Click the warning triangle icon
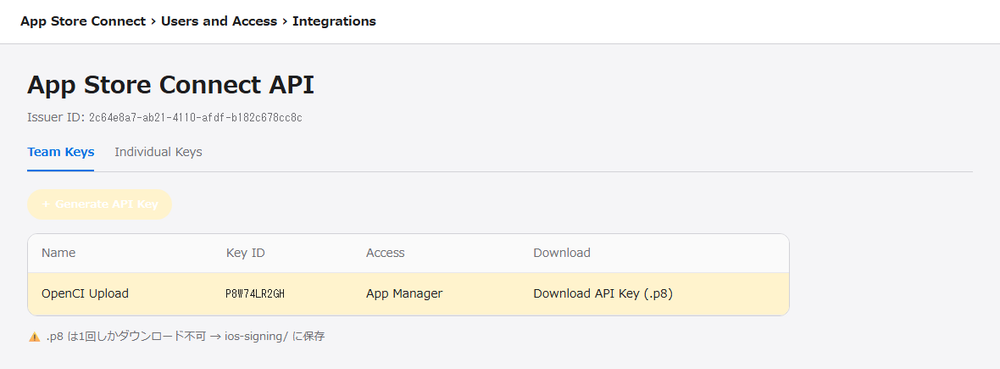This screenshot has width=1000, height=369. [34, 336]
